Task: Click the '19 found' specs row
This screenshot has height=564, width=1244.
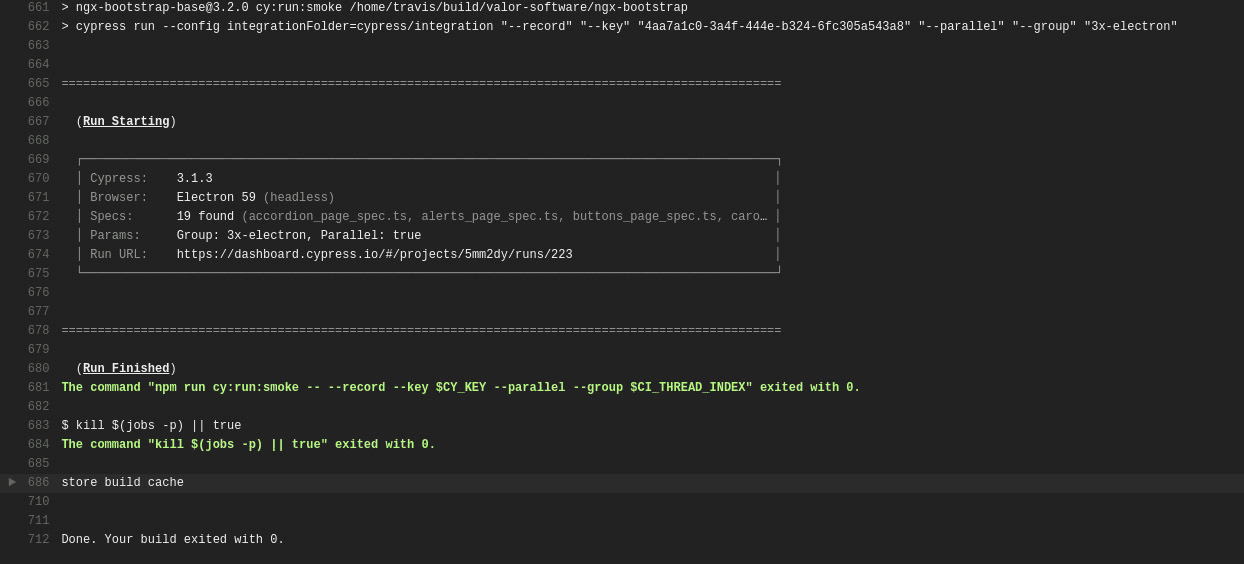Action: (205, 217)
